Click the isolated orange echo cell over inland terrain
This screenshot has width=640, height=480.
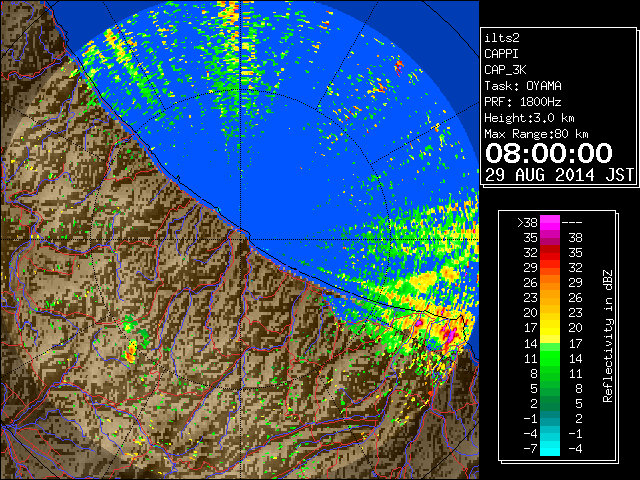point(131,352)
